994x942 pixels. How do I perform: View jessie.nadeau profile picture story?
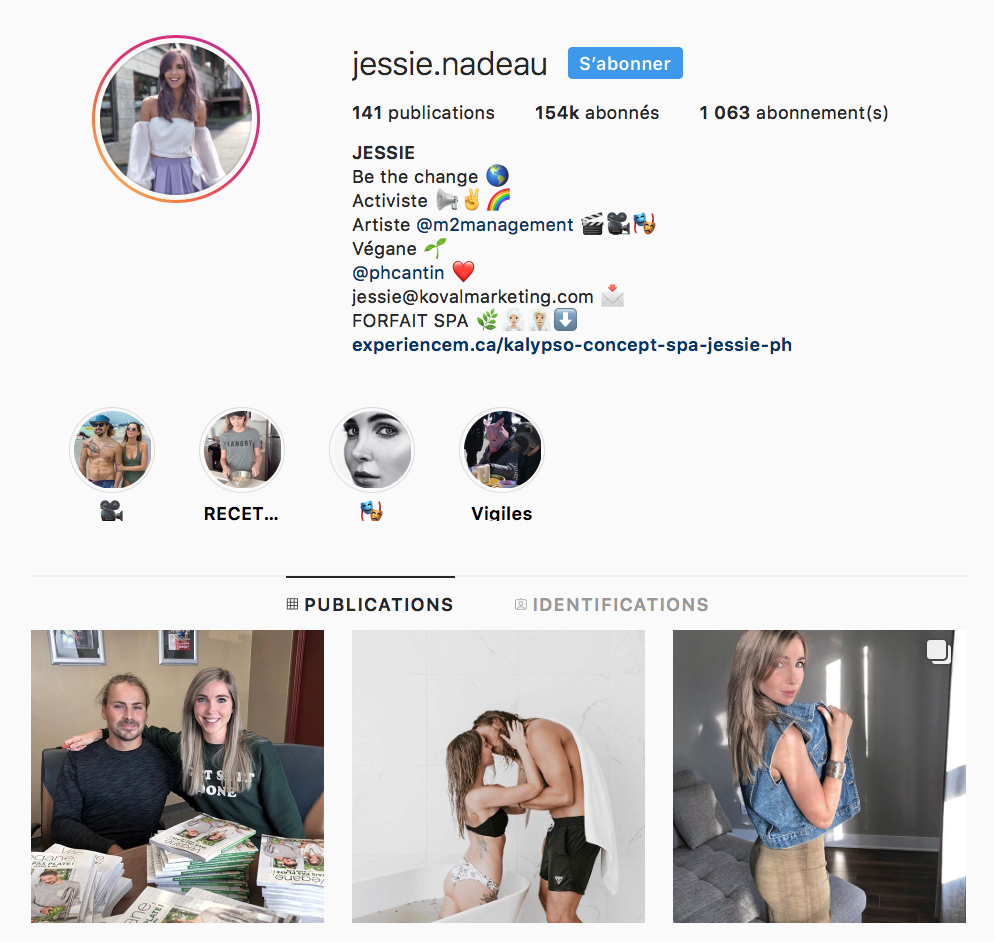point(176,119)
